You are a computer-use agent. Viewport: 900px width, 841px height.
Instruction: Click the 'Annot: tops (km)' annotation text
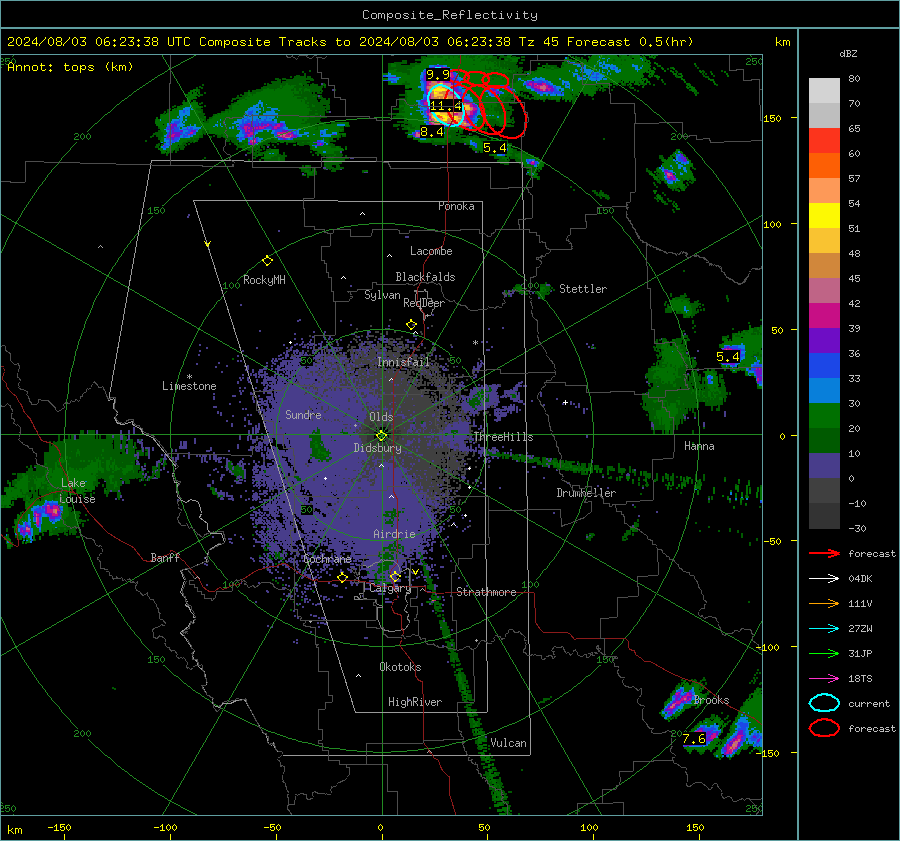[70, 67]
